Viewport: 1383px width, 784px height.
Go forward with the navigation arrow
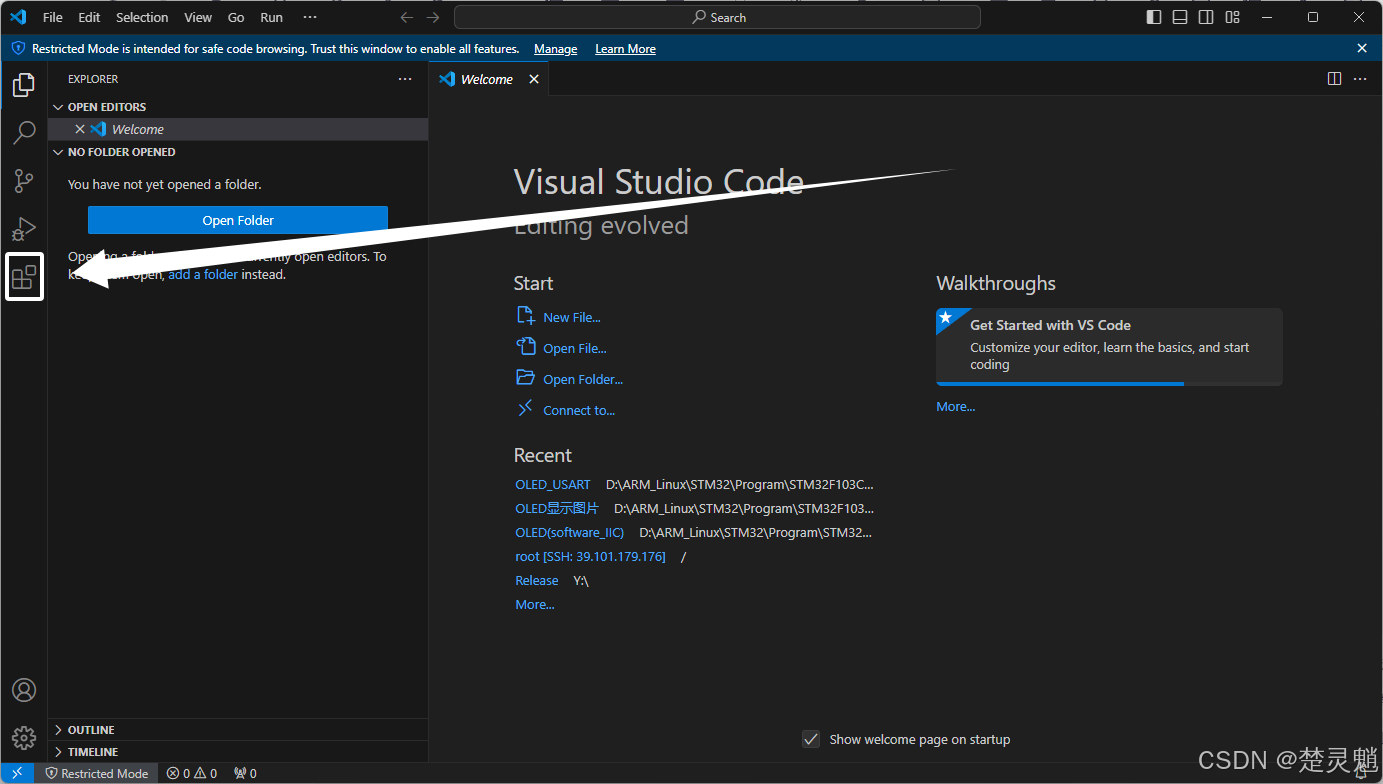pyautogui.click(x=433, y=17)
